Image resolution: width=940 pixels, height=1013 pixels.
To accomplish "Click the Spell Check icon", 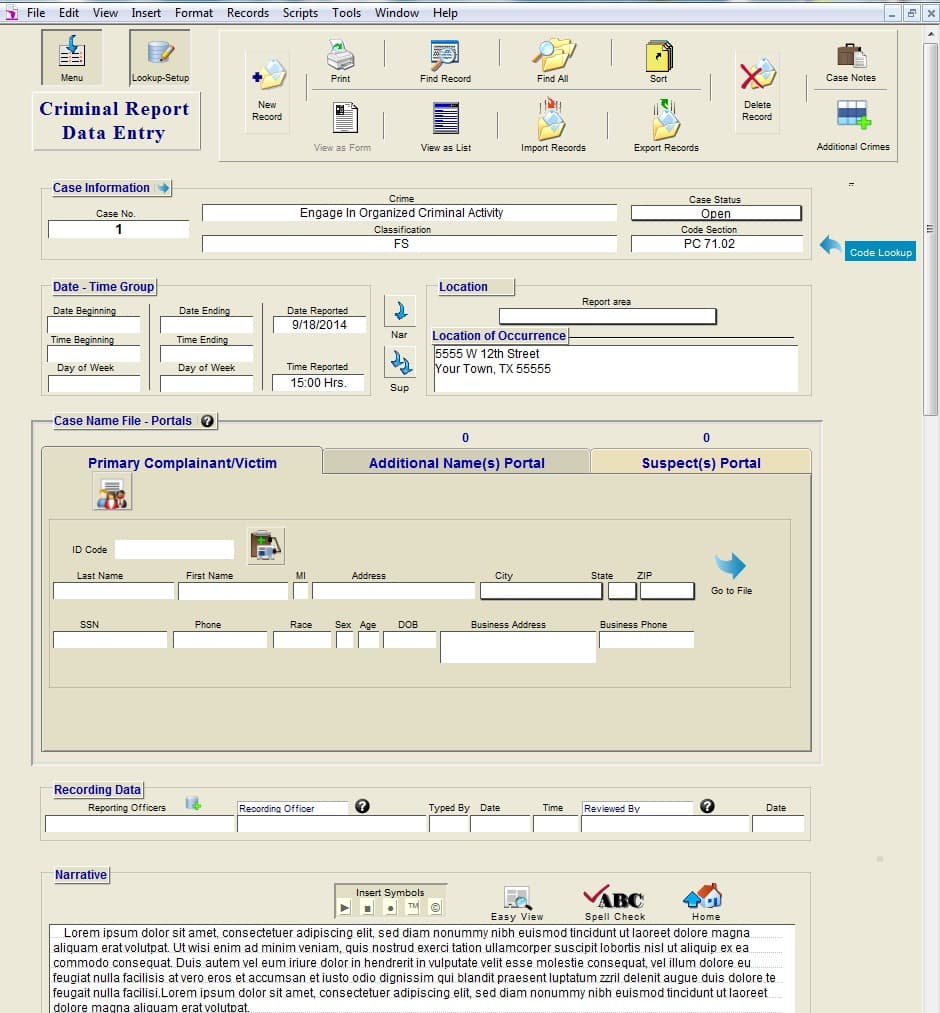I will 615,897.
